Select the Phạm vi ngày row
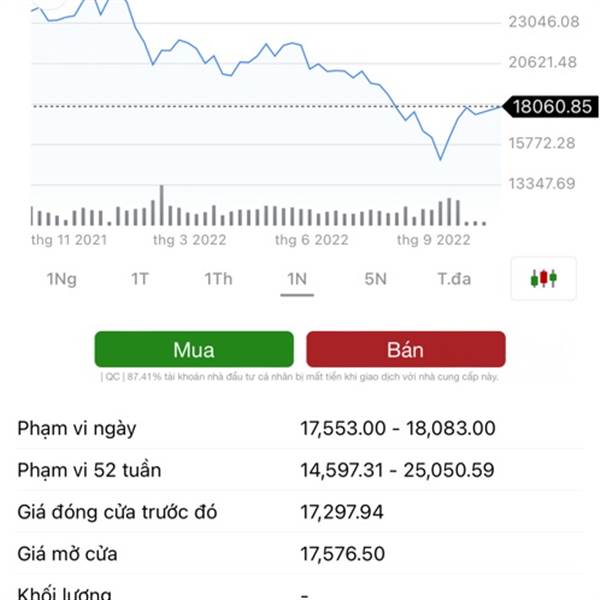 [300, 428]
